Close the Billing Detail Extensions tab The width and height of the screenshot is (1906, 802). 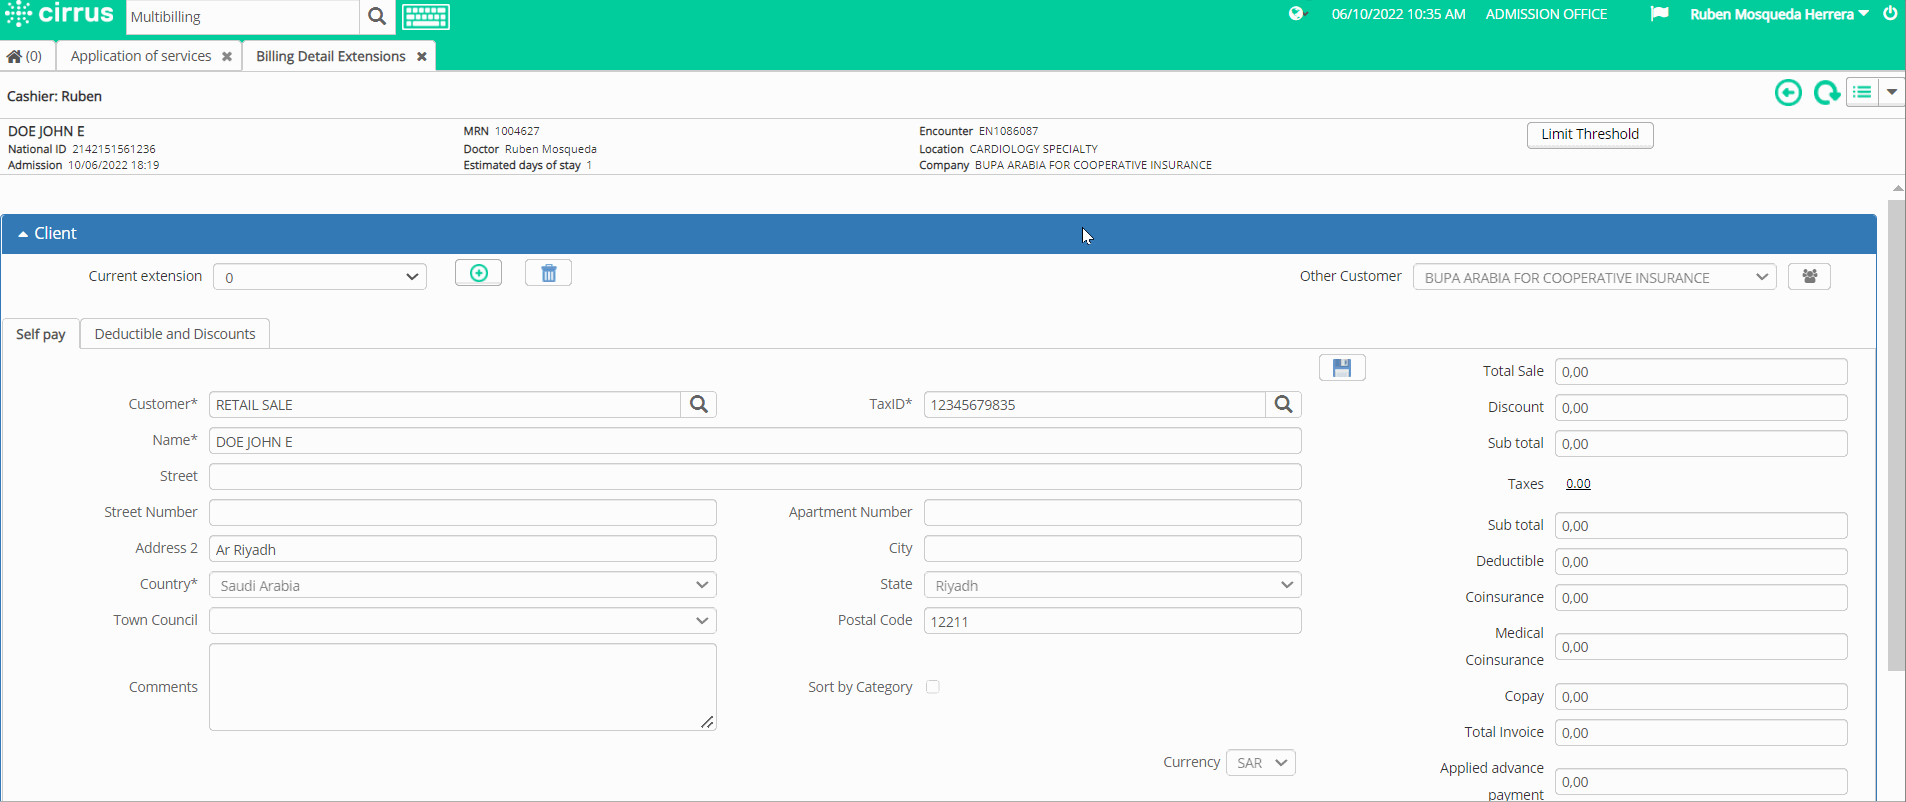[x=422, y=57]
